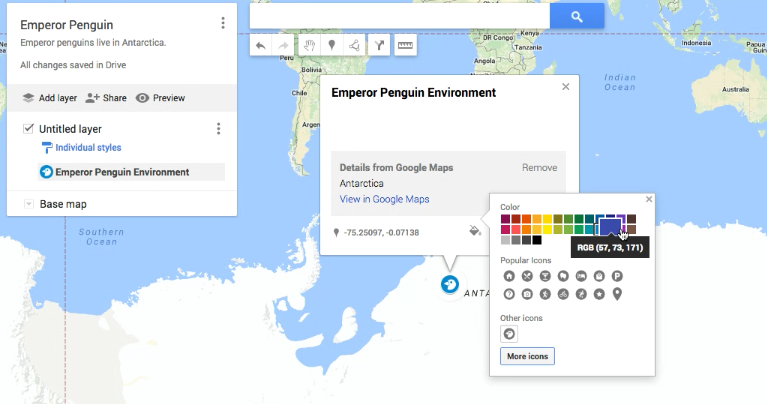This screenshot has height=404, width=767.
Task: Select the bed lodging popular icon
Action: [581, 276]
